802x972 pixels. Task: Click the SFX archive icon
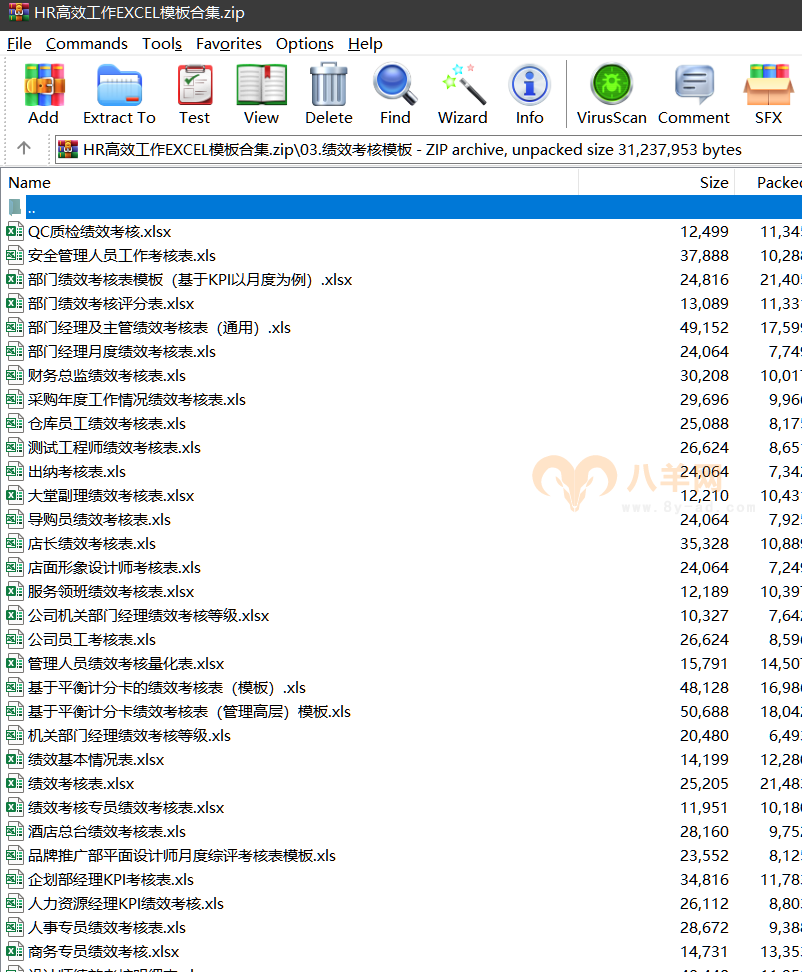[769, 86]
